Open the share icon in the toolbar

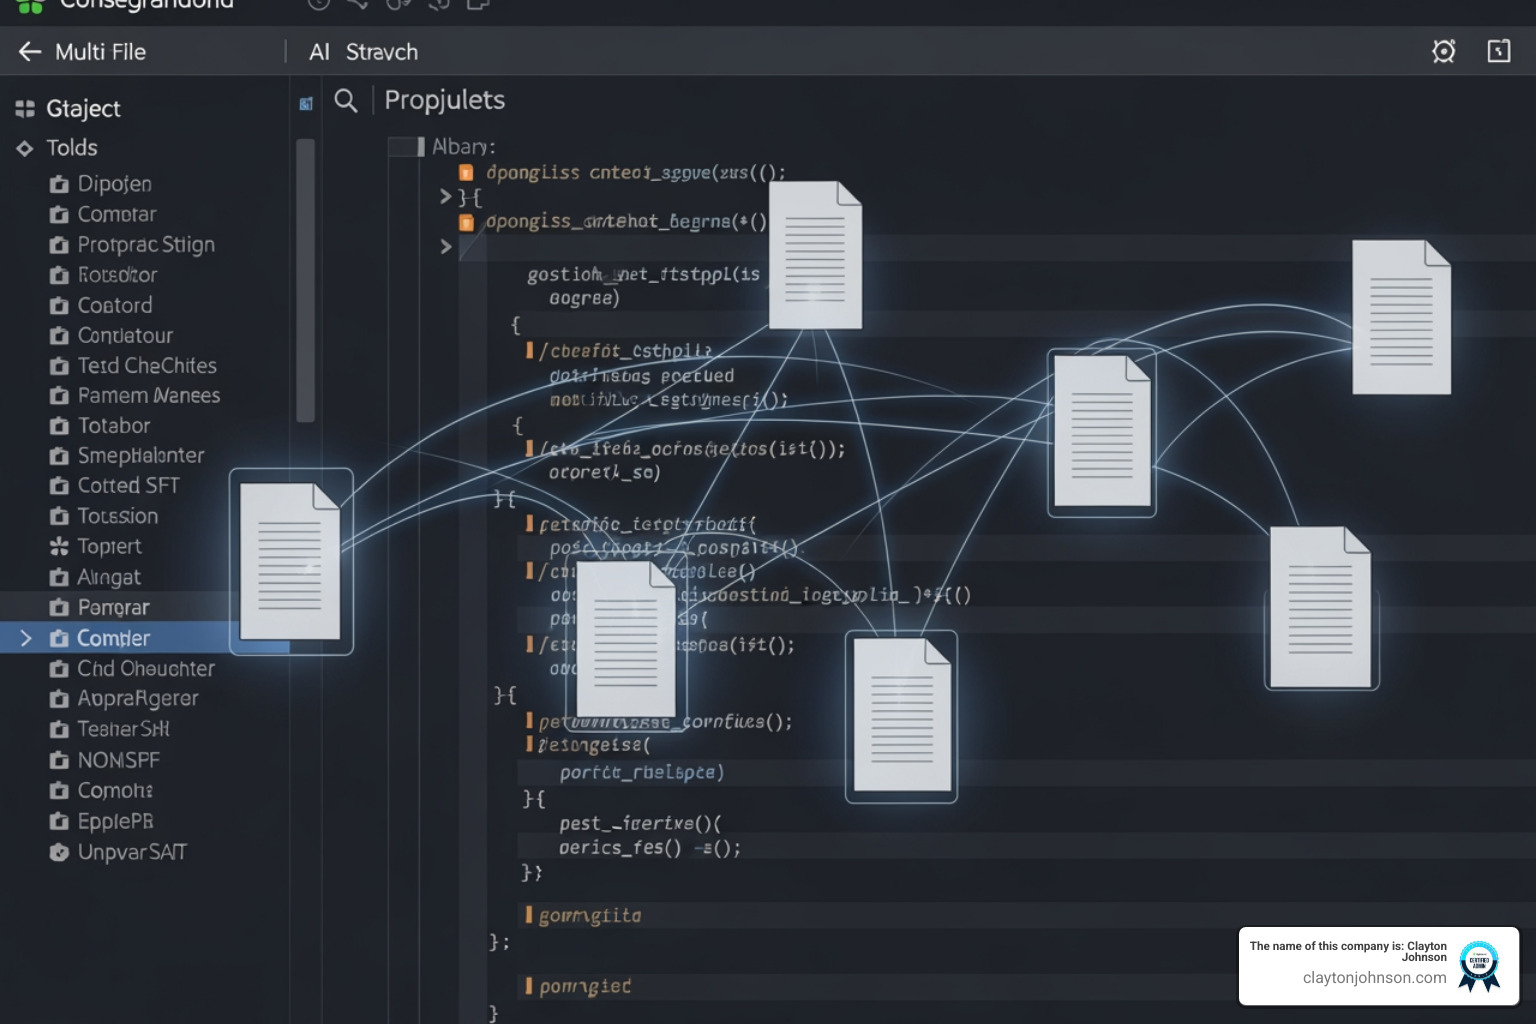tap(358, 5)
